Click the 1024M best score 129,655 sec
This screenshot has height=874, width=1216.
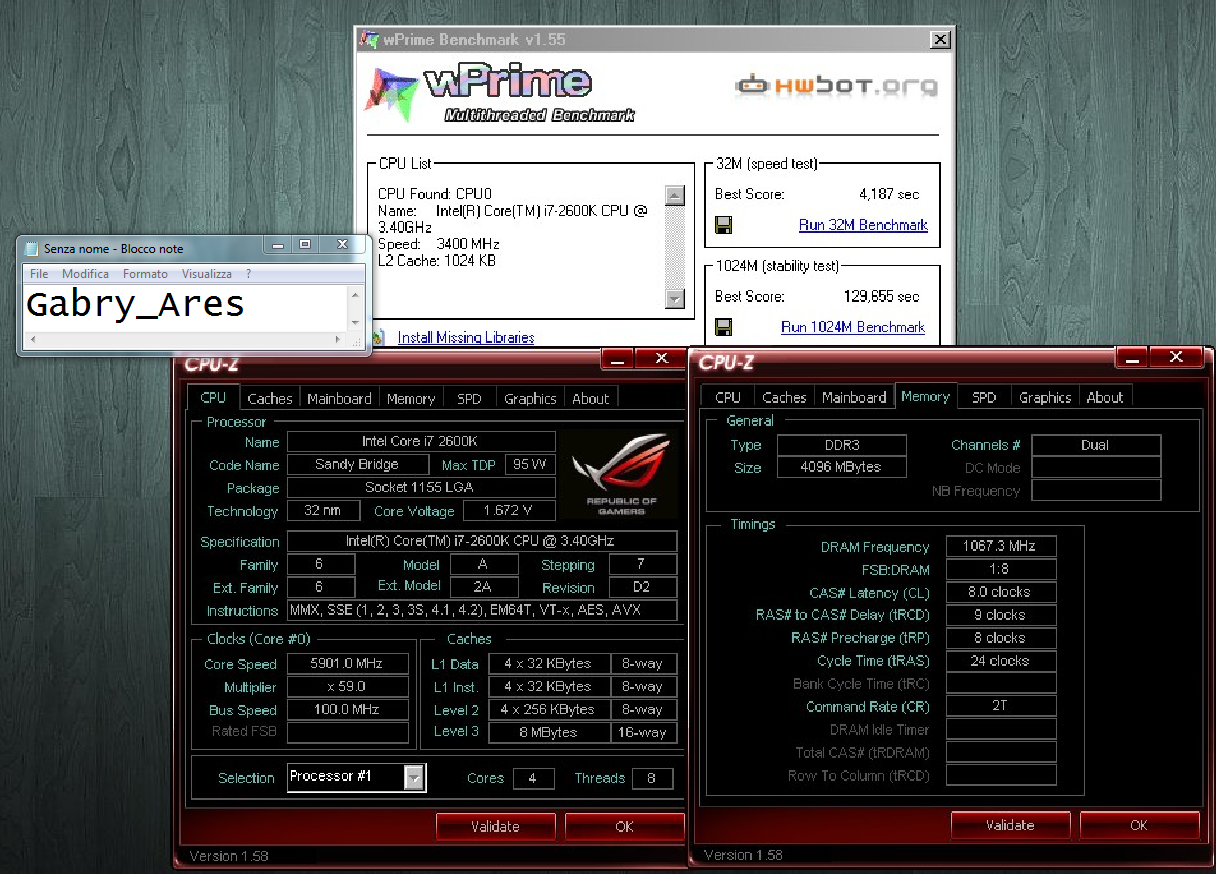883,296
